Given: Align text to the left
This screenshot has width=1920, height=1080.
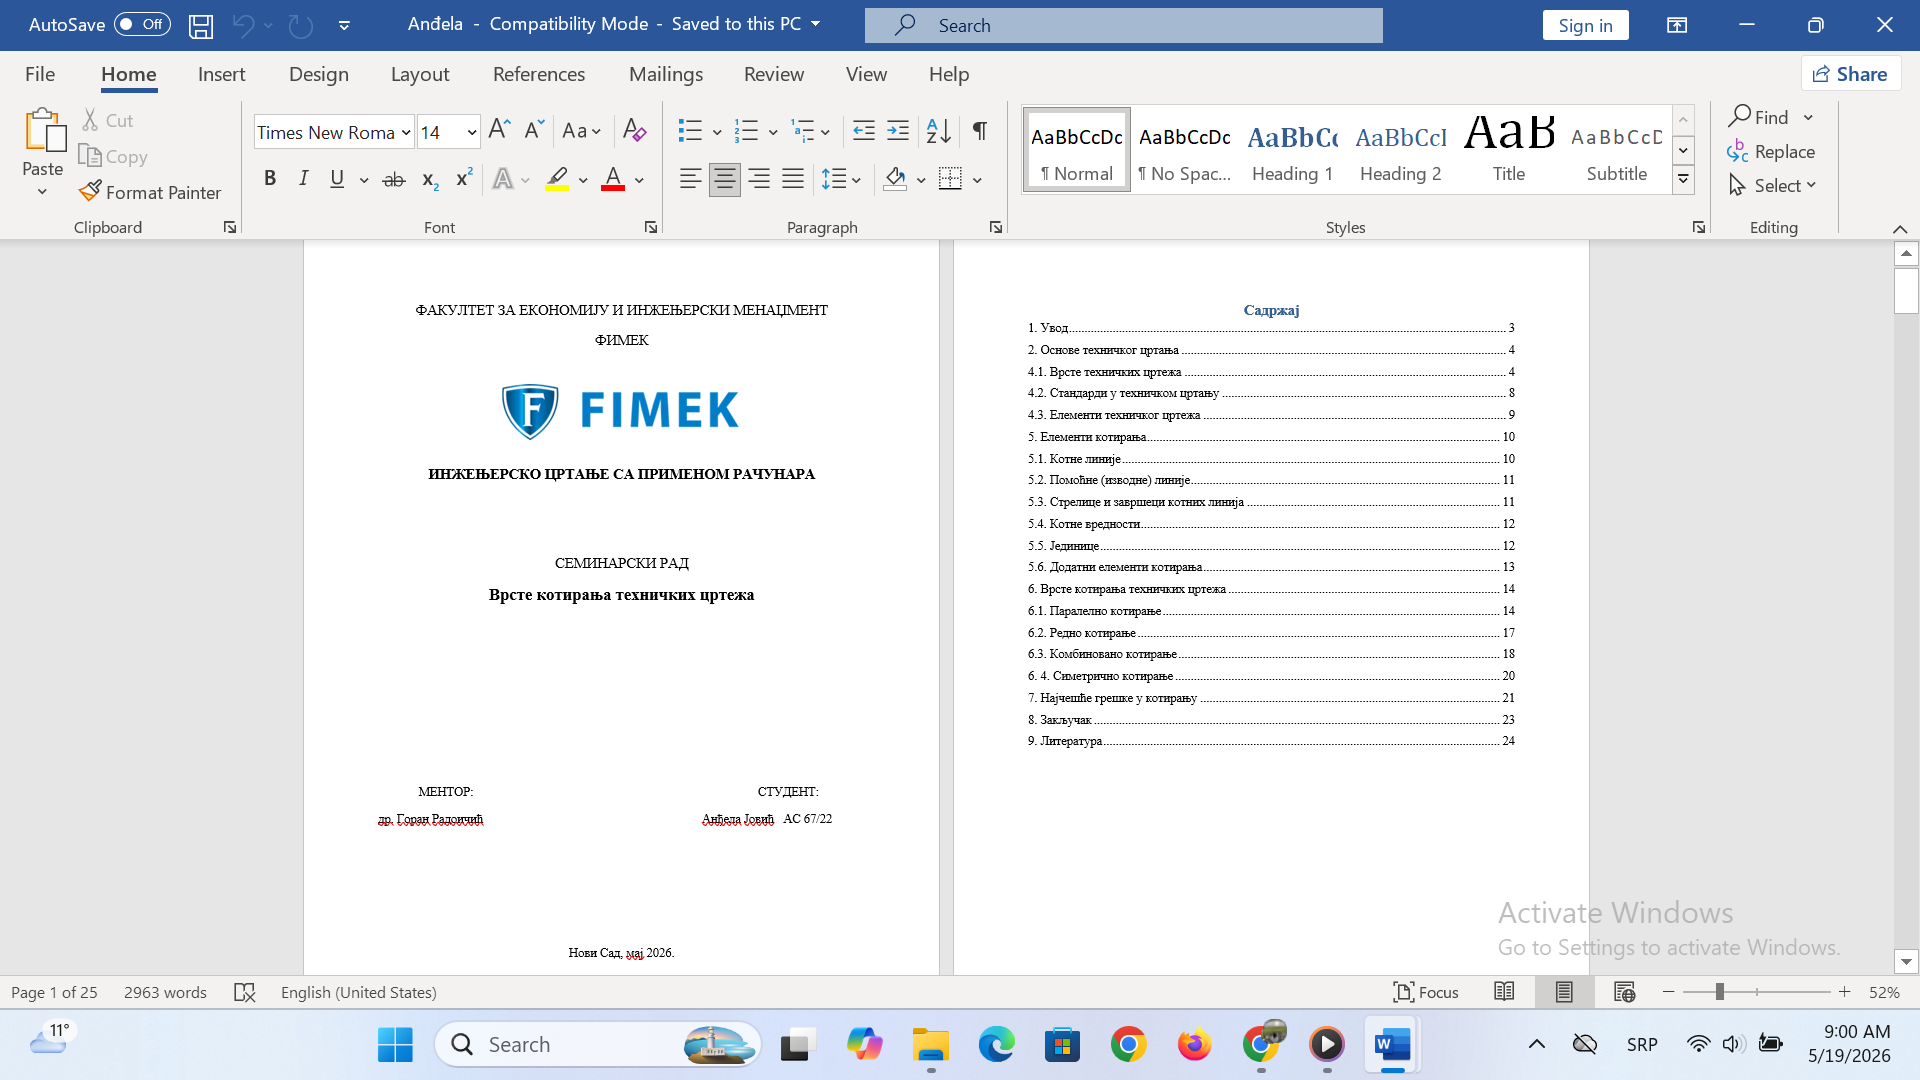Looking at the screenshot, I should coord(690,179).
